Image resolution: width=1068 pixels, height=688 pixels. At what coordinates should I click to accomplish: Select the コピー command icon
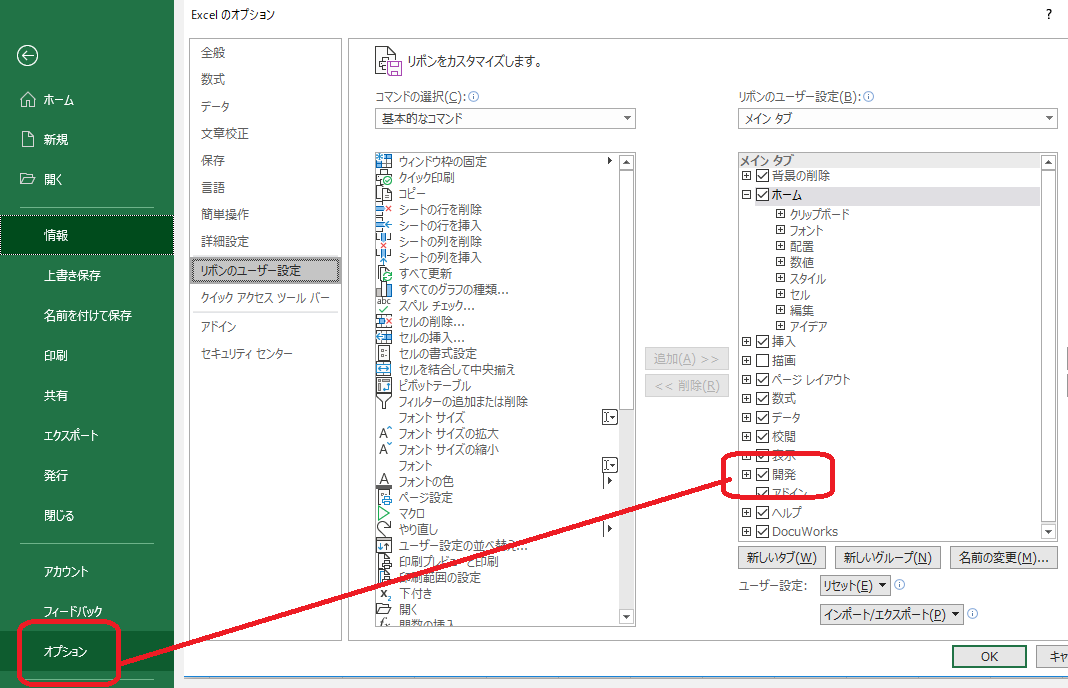(x=384, y=193)
